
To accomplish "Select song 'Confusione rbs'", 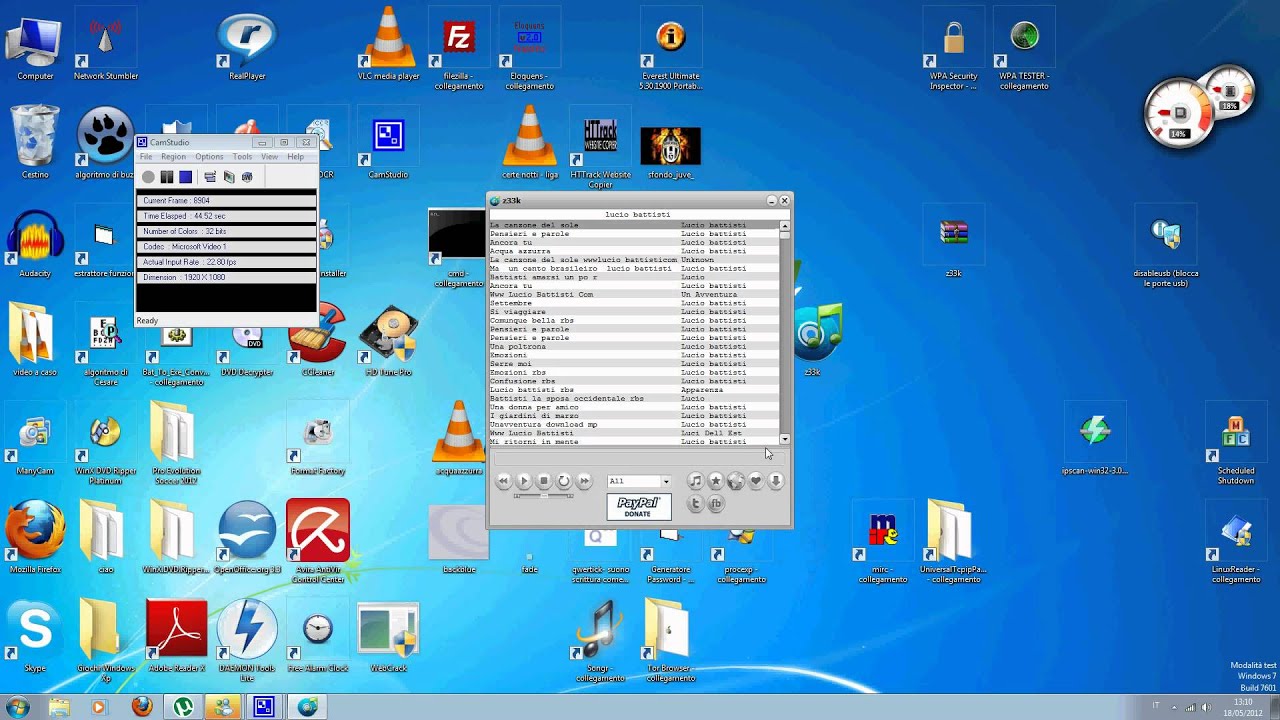I will [634, 381].
